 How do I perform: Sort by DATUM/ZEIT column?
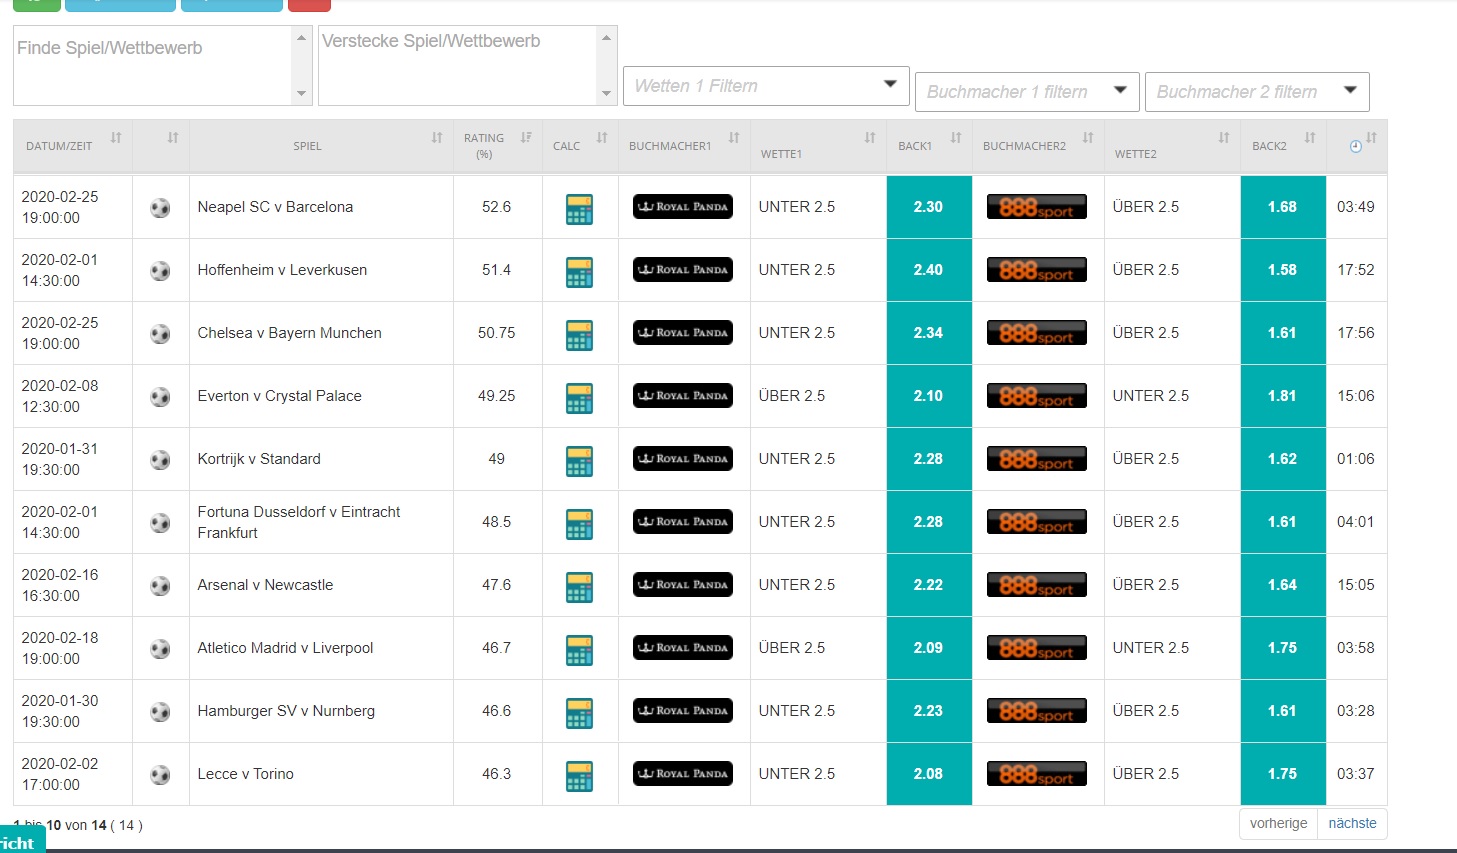(x=73, y=146)
